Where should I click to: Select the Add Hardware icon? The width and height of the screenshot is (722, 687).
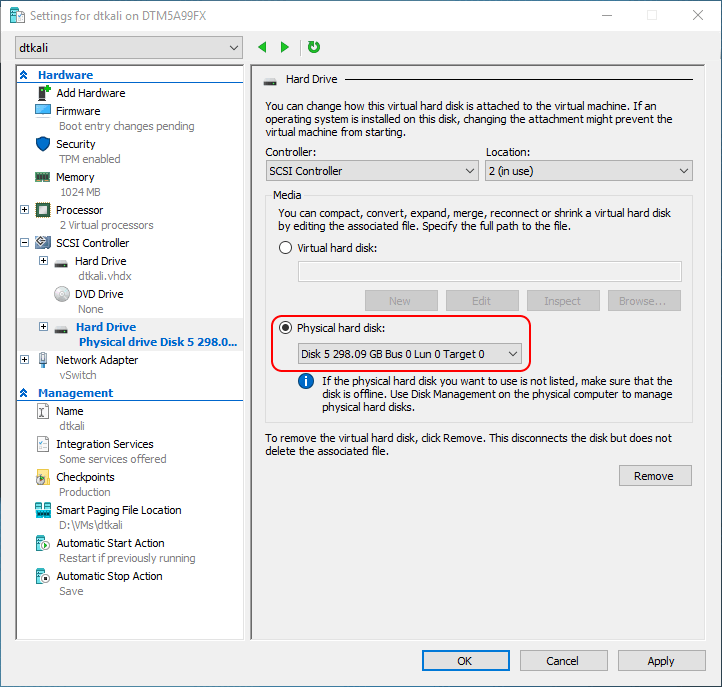pos(43,93)
